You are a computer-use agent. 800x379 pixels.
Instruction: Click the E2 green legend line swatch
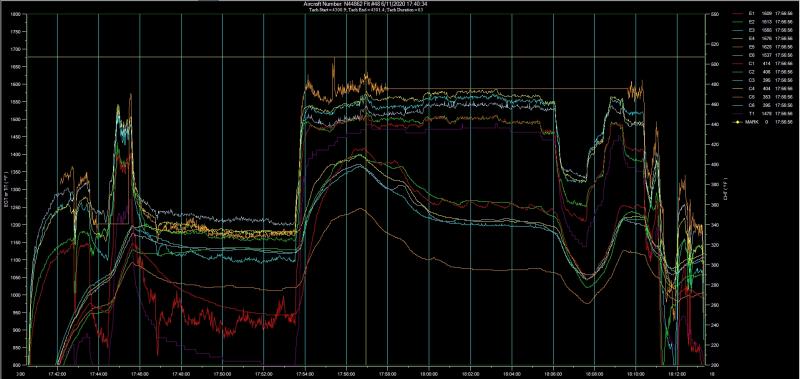click(739, 22)
